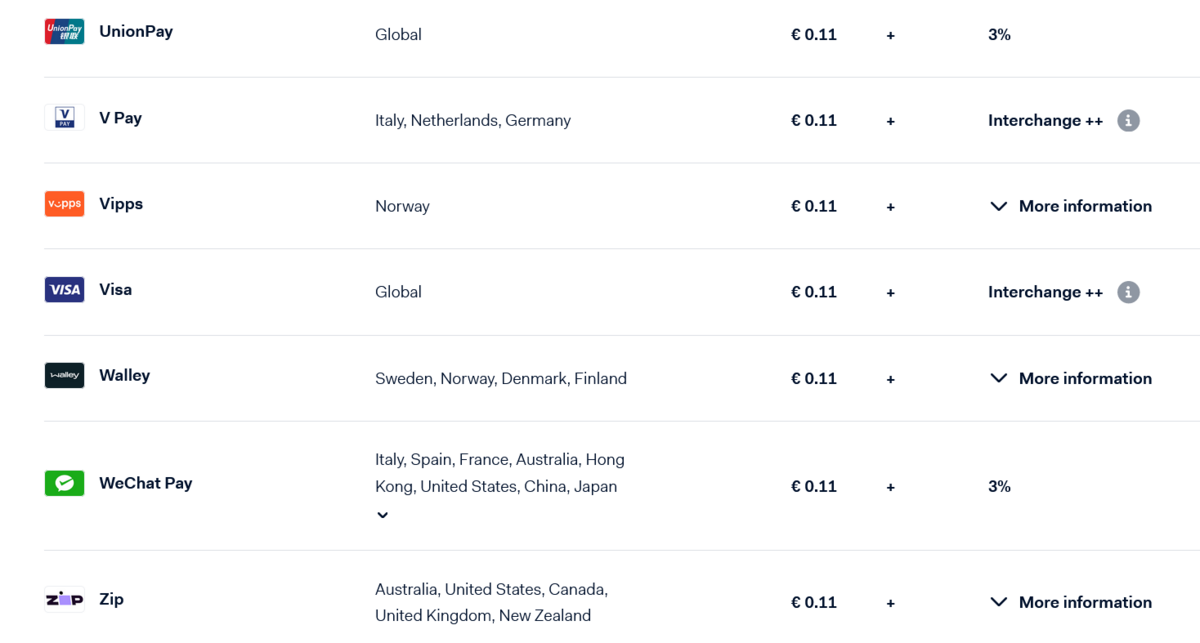Click the UnionPay logo icon
The width and height of the screenshot is (1200, 643).
64,32
